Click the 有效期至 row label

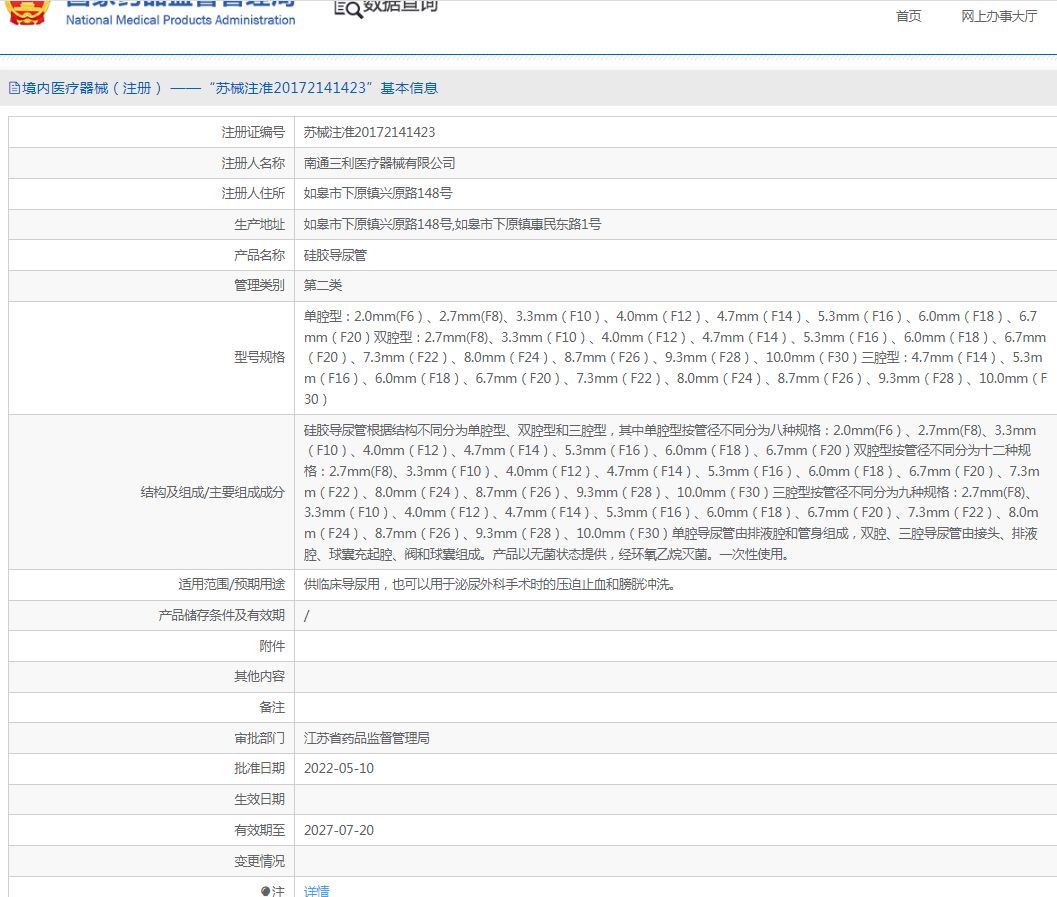tap(260, 830)
